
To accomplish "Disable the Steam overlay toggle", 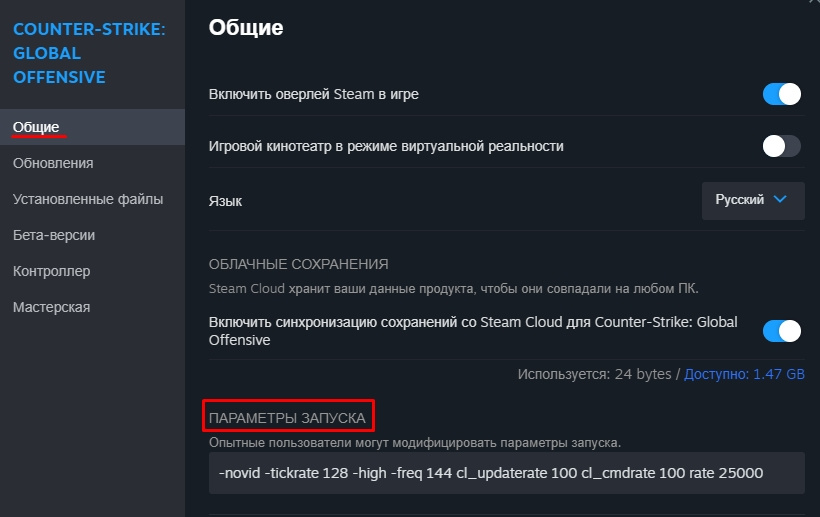I will 781,94.
